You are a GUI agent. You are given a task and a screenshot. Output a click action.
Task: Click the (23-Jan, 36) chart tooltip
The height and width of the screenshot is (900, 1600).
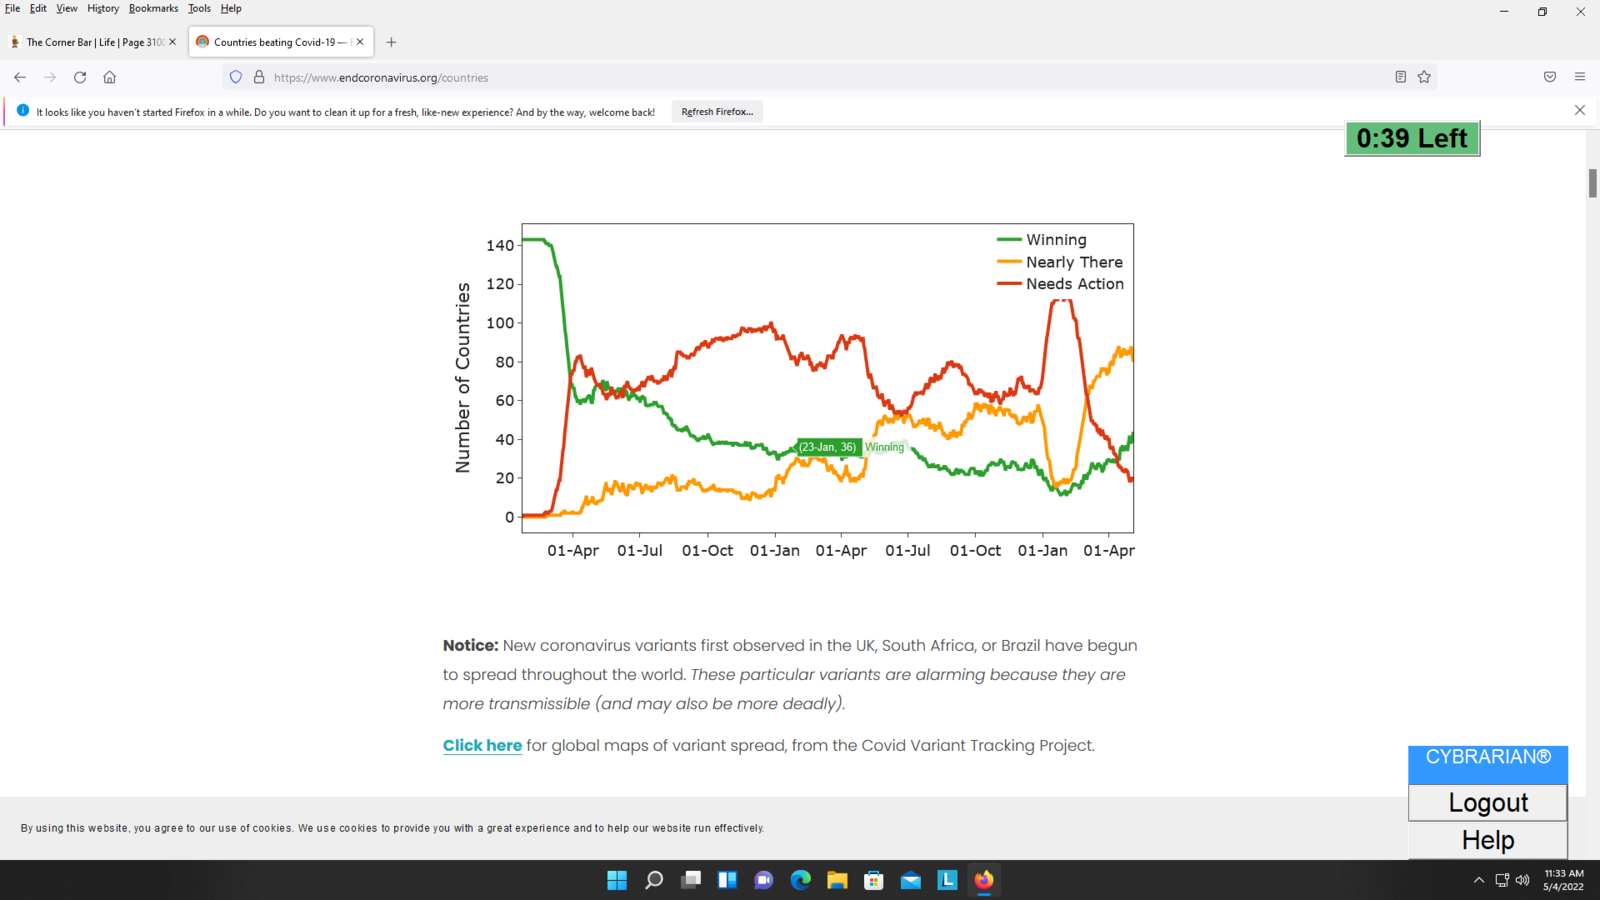828,447
